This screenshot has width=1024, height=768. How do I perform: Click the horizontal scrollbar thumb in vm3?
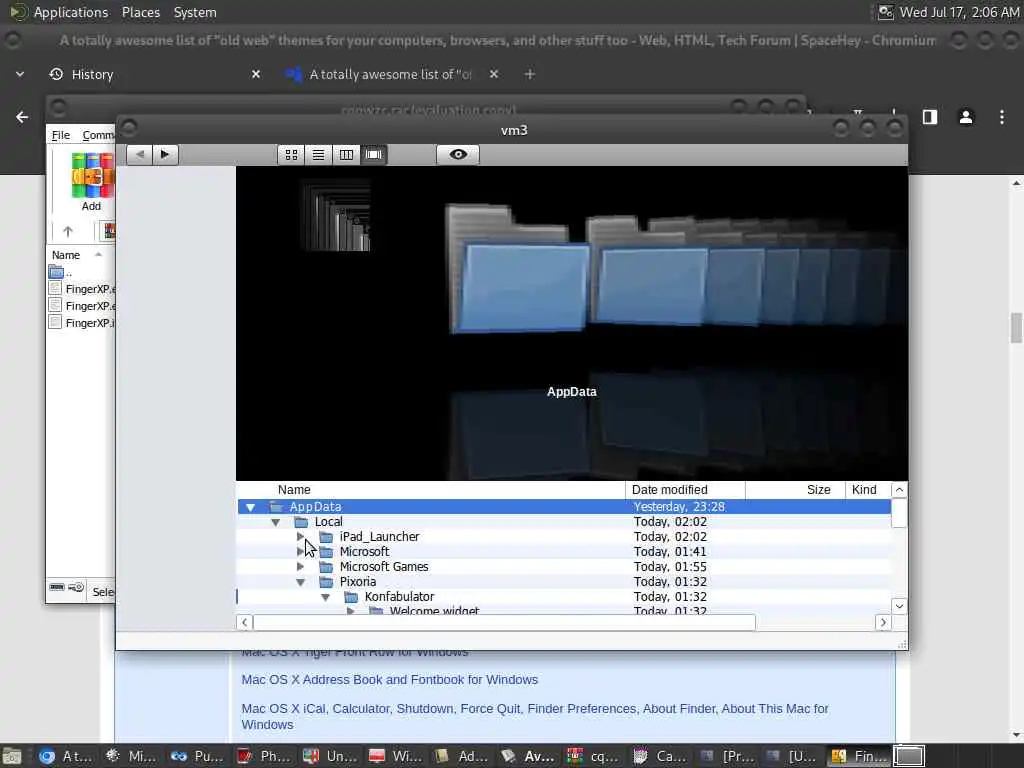(504, 622)
